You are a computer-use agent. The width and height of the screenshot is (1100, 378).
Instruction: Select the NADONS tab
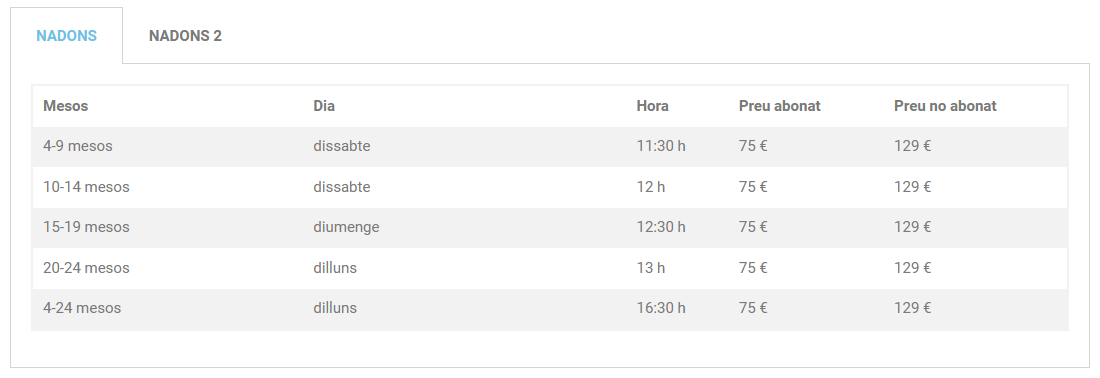point(67,36)
